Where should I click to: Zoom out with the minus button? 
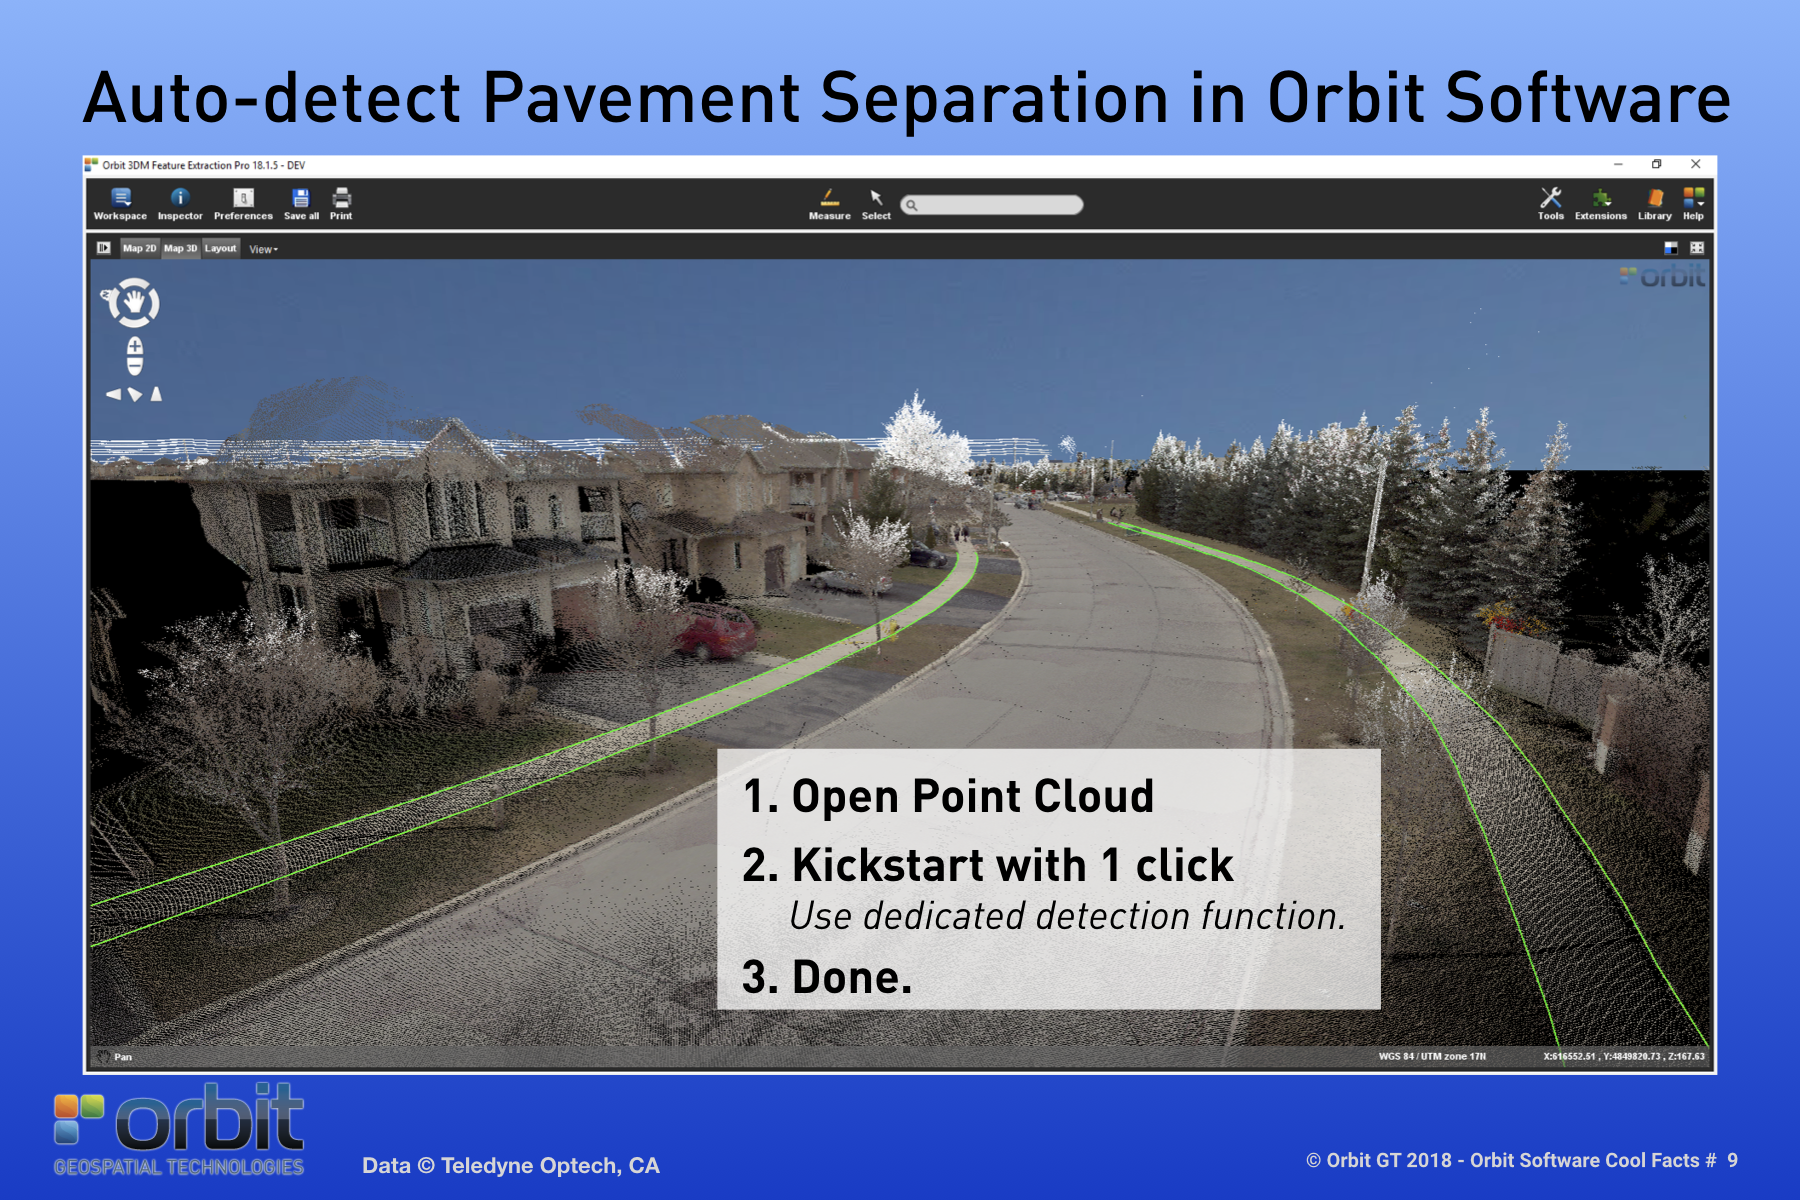[x=135, y=366]
